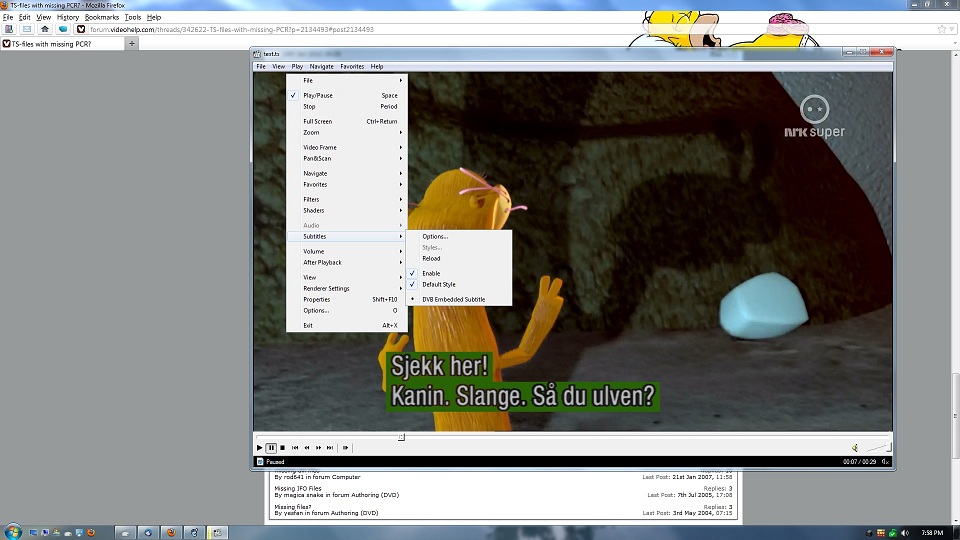Expand the Volume submenu
This screenshot has width=960, height=540.
[347, 252]
